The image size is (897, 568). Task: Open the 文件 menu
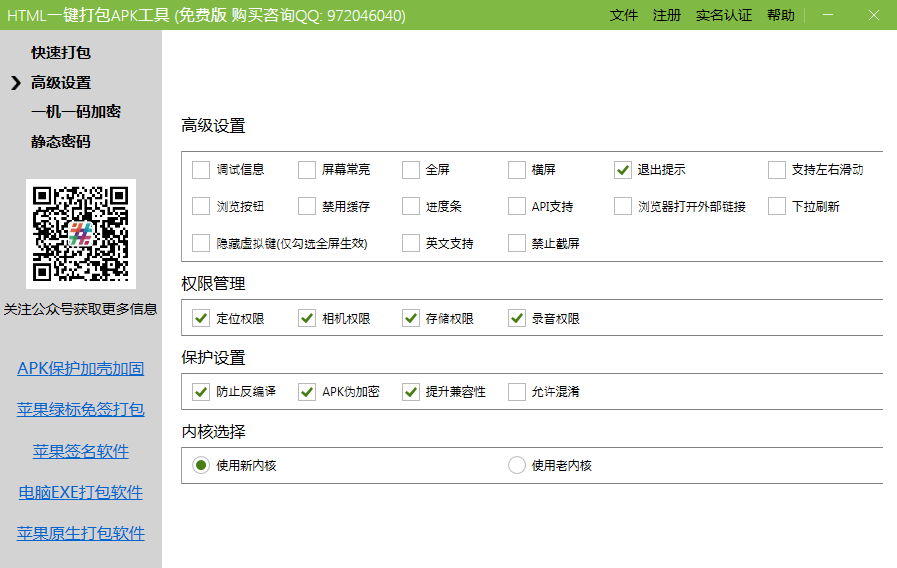pos(623,15)
